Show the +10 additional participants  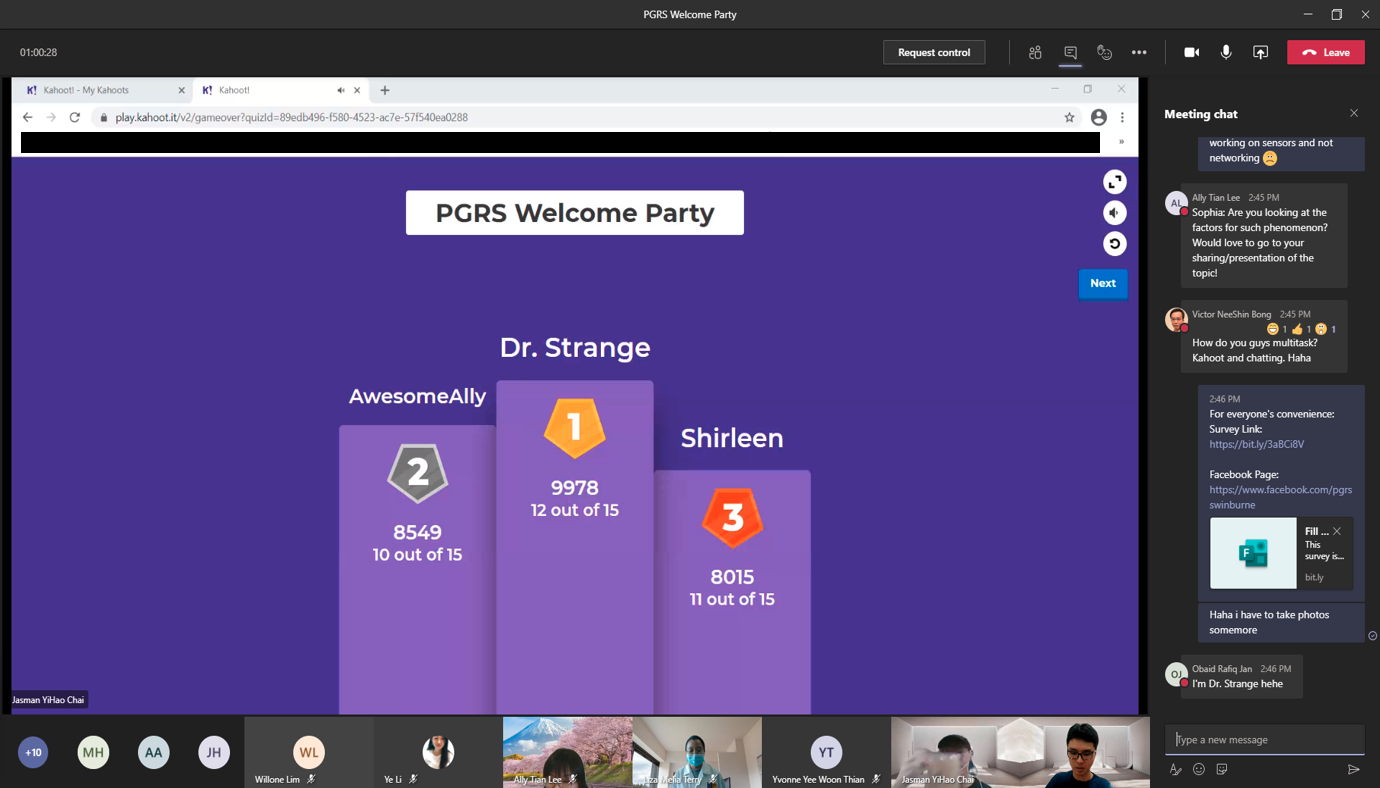[33, 752]
